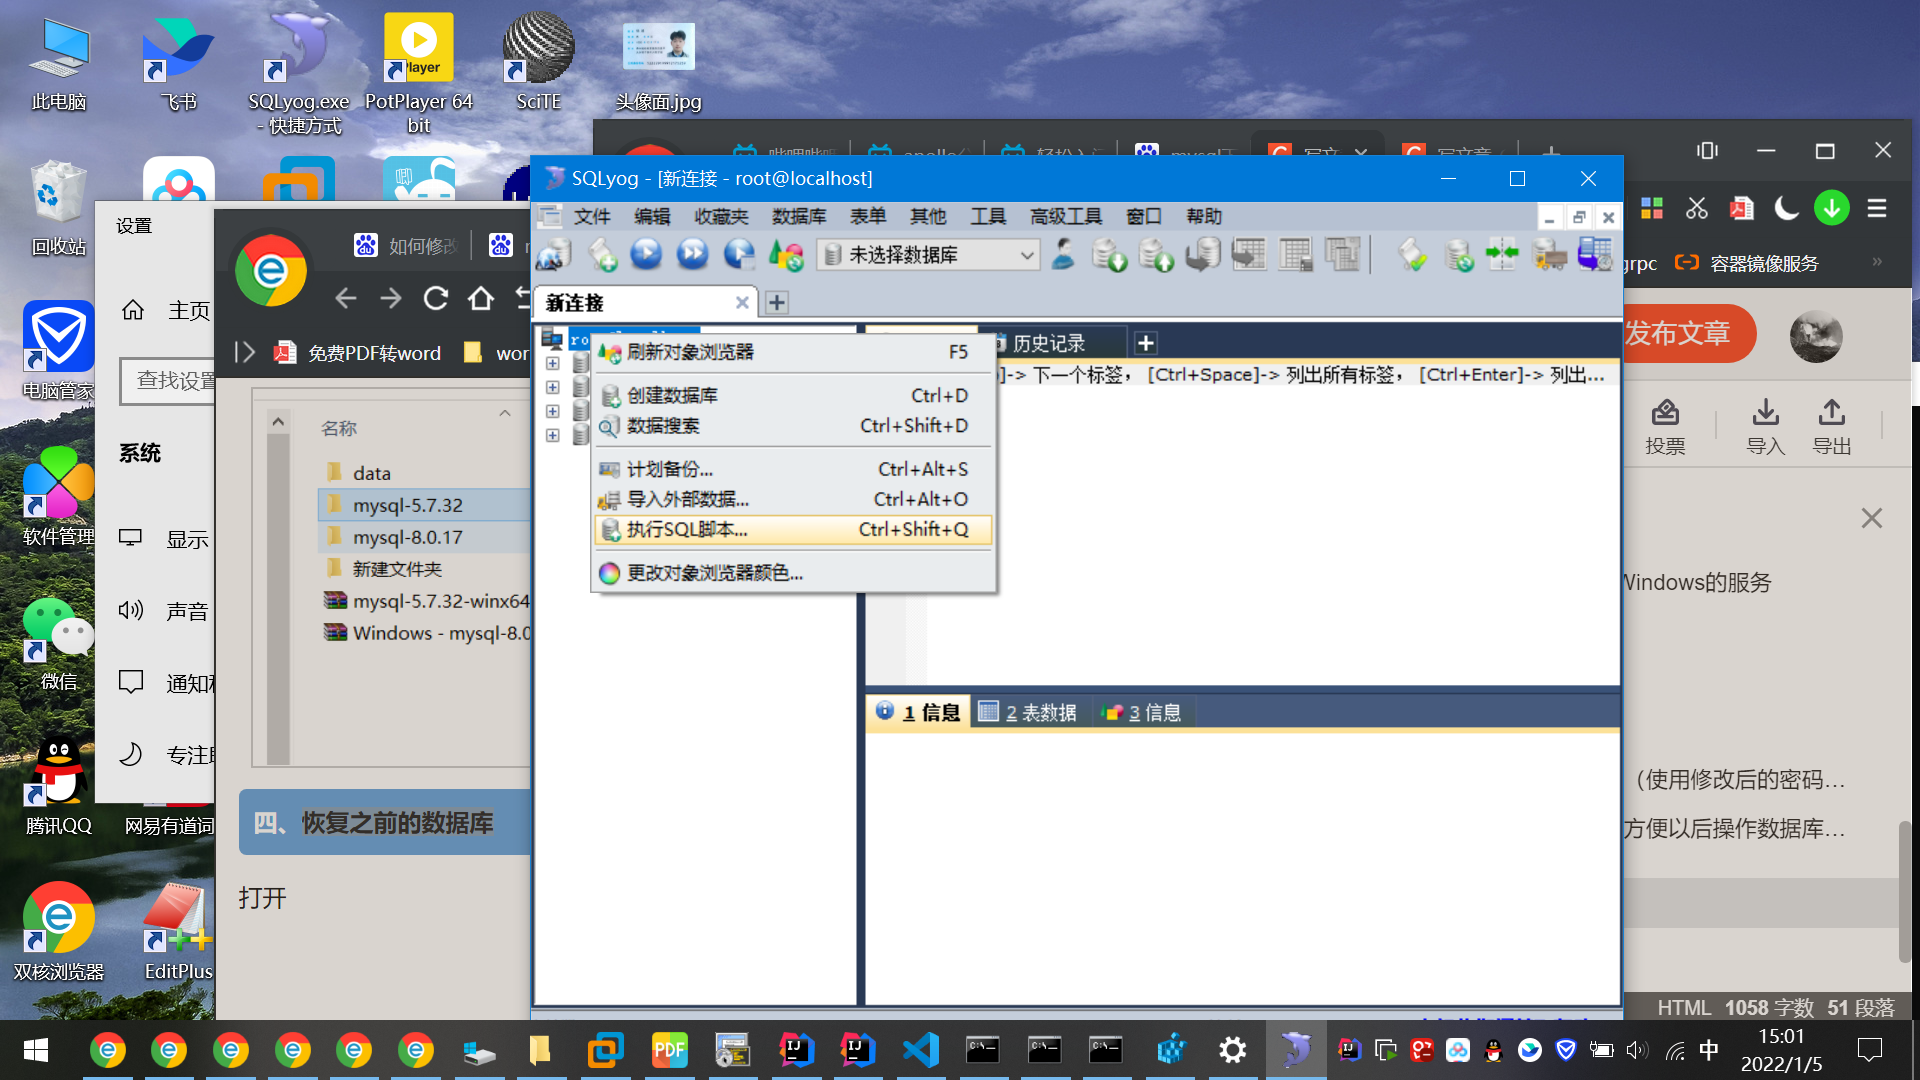Image resolution: width=1920 pixels, height=1080 pixels.
Task: Toggle the moon night mode icon in browser
Action: coord(1786,208)
